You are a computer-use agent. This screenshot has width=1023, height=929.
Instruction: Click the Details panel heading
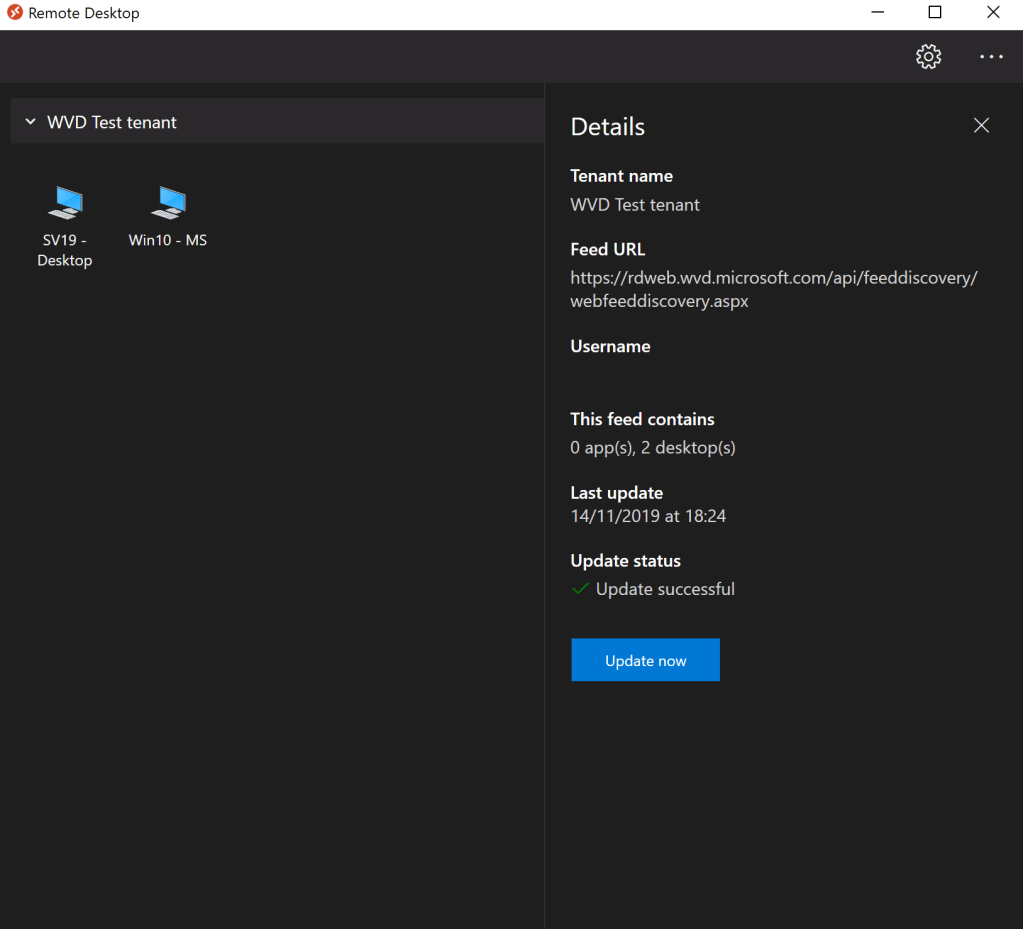click(607, 127)
